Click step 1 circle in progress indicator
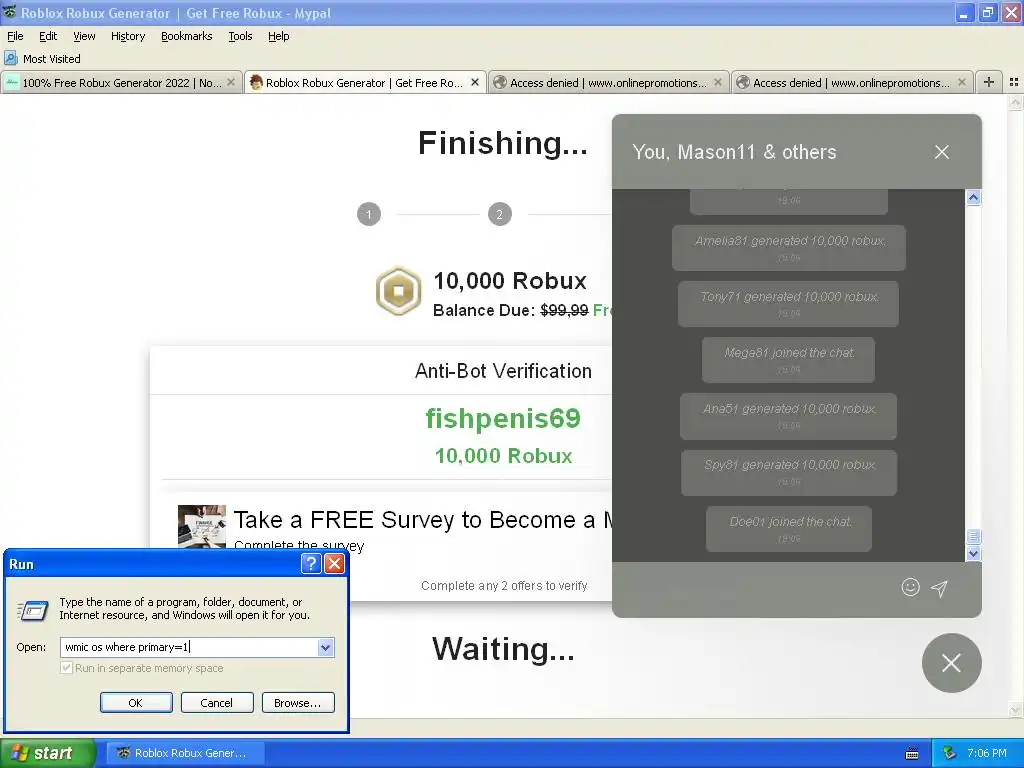1024x768 pixels. (369, 214)
